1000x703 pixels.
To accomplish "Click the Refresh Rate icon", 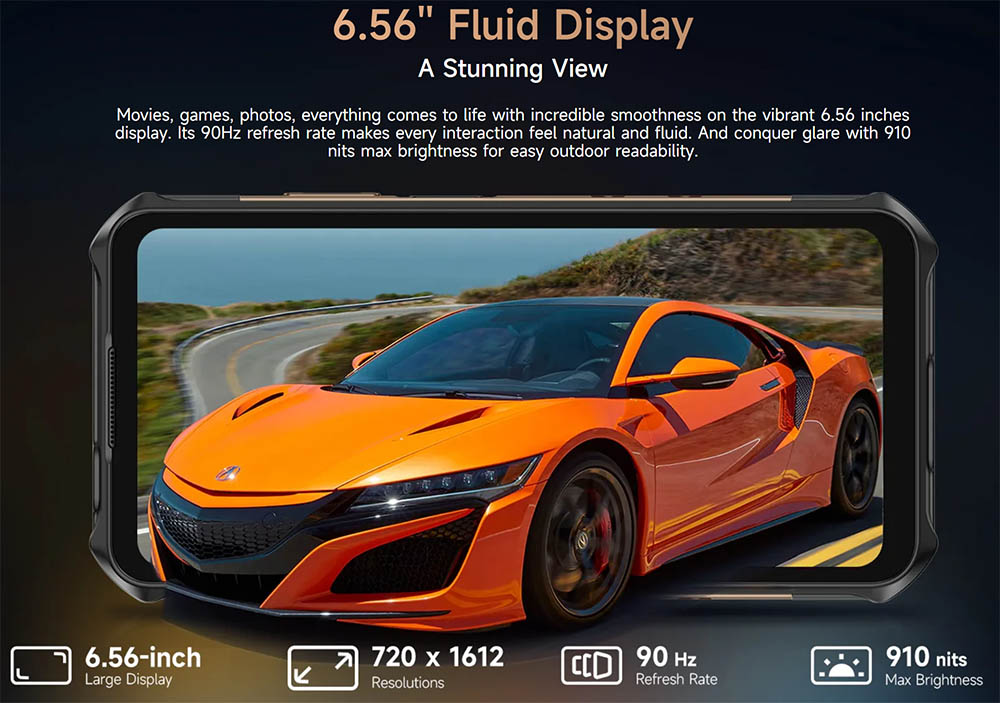I will pos(591,666).
